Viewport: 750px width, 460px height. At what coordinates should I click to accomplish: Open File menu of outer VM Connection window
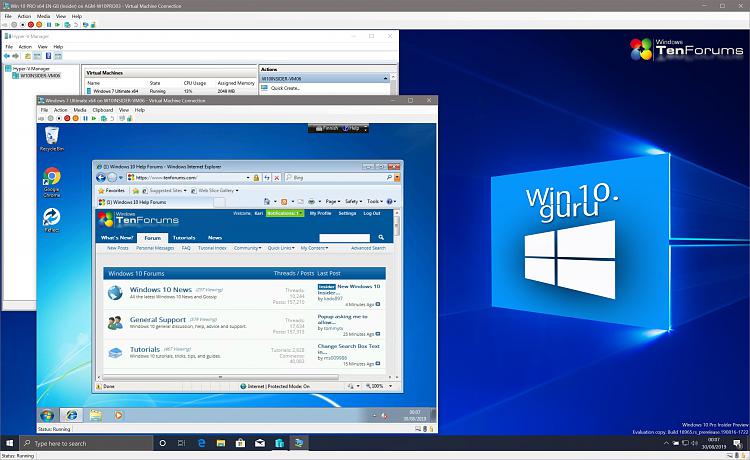[8, 16]
